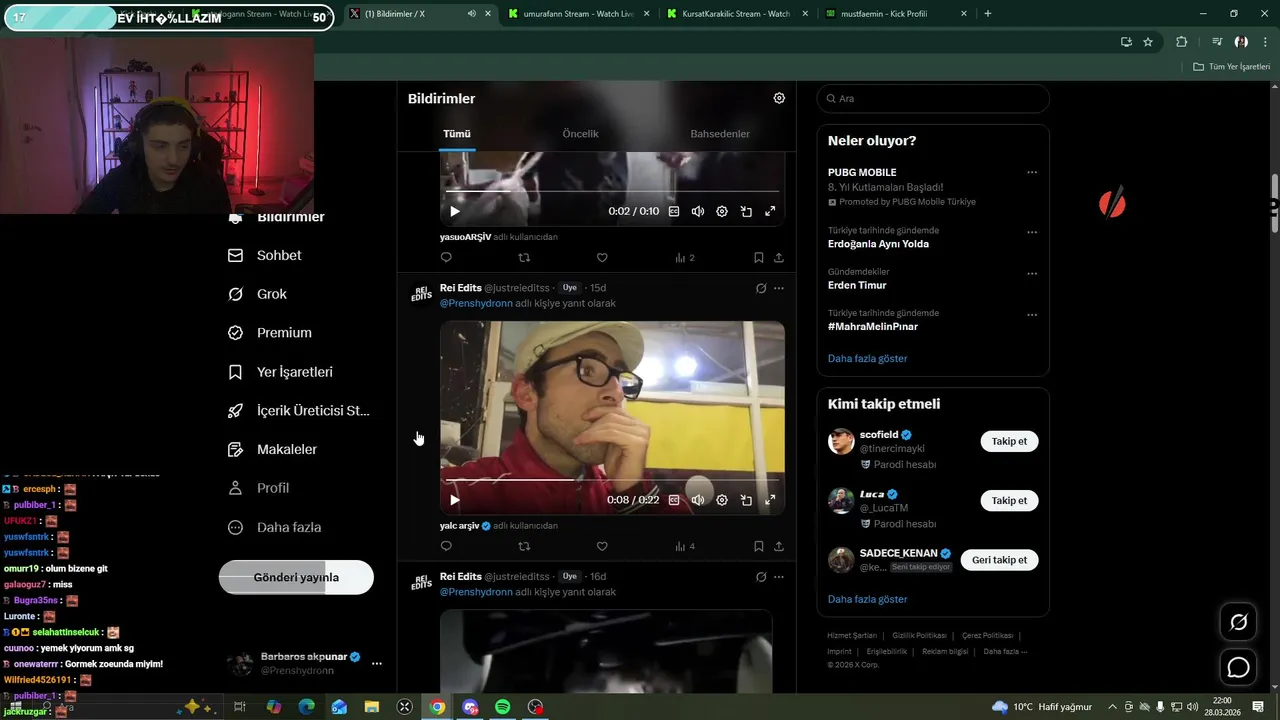This screenshot has height=720, width=1280.
Task: Open more menu on Rei Edits 15d post
Action: click(x=779, y=288)
